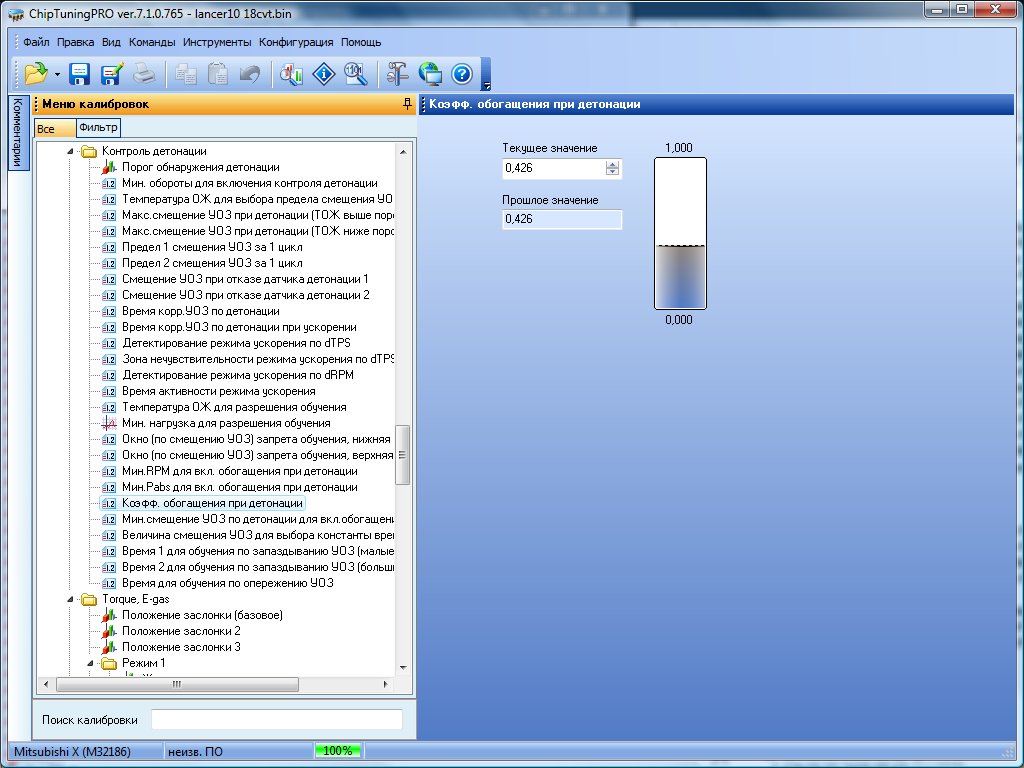The width and height of the screenshot is (1024, 768).
Task: Click the vertical value gauge bar
Action: tap(680, 233)
